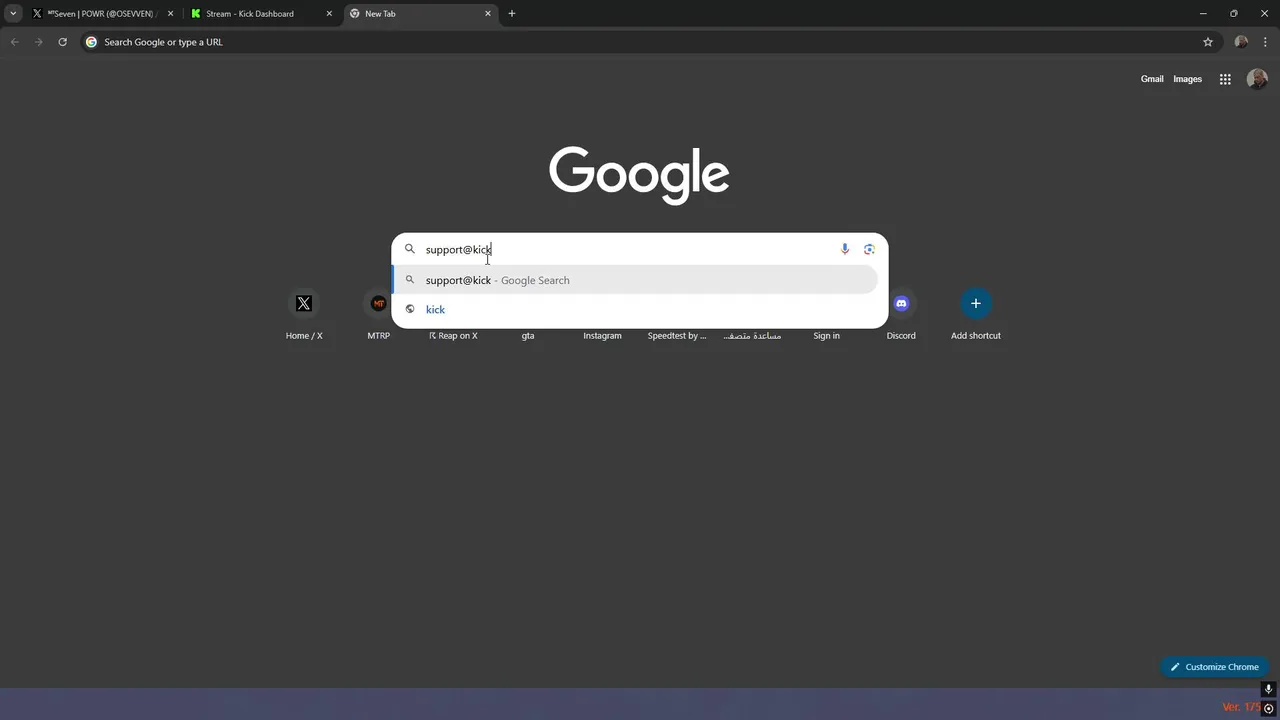Click the voice search microphone icon
The height and width of the screenshot is (720, 1280).
pos(845,249)
